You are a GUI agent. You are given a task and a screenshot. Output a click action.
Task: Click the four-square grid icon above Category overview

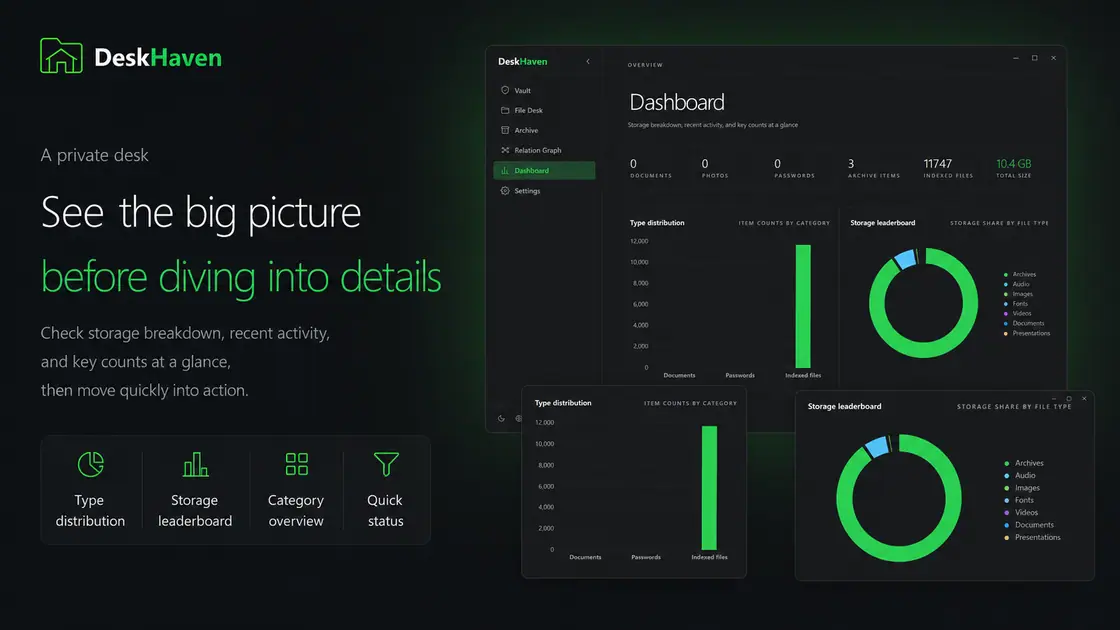296,464
